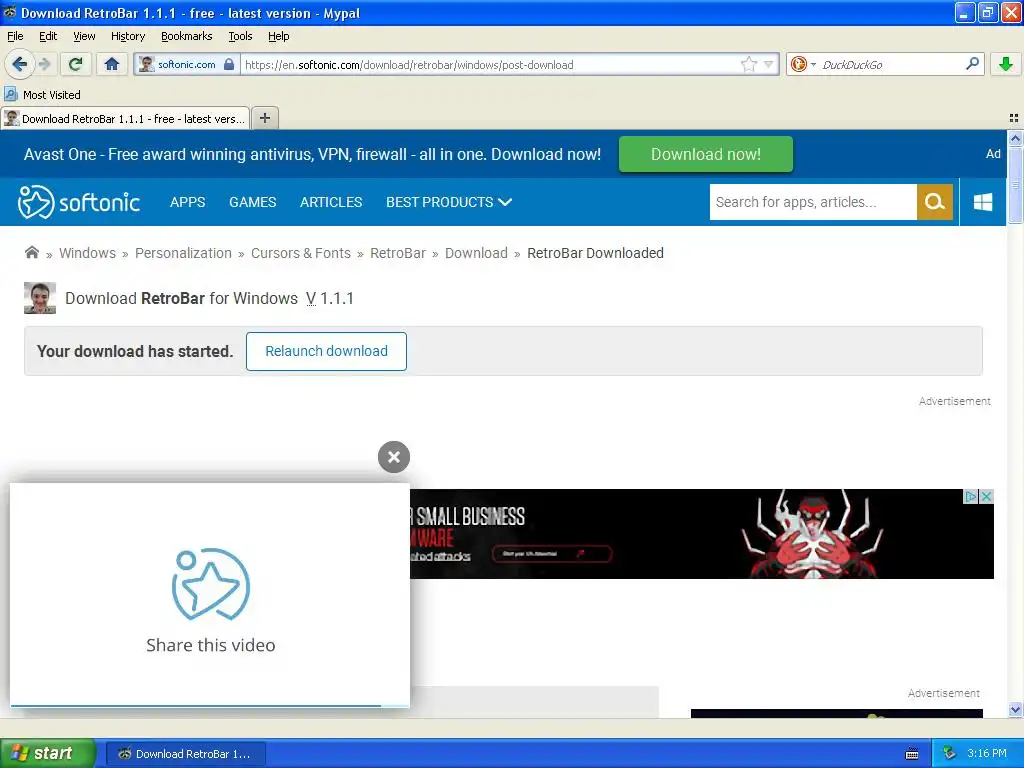Open the Bookmarks menu
The width and height of the screenshot is (1024, 768).
tap(187, 36)
